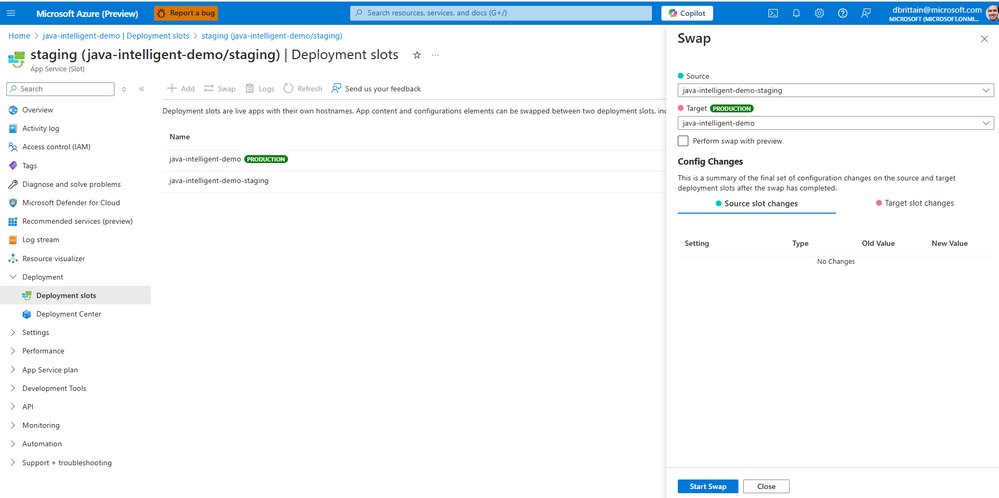This screenshot has width=999, height=498.
Task: Click Log stream icon
Action: [x=12, y=240]
